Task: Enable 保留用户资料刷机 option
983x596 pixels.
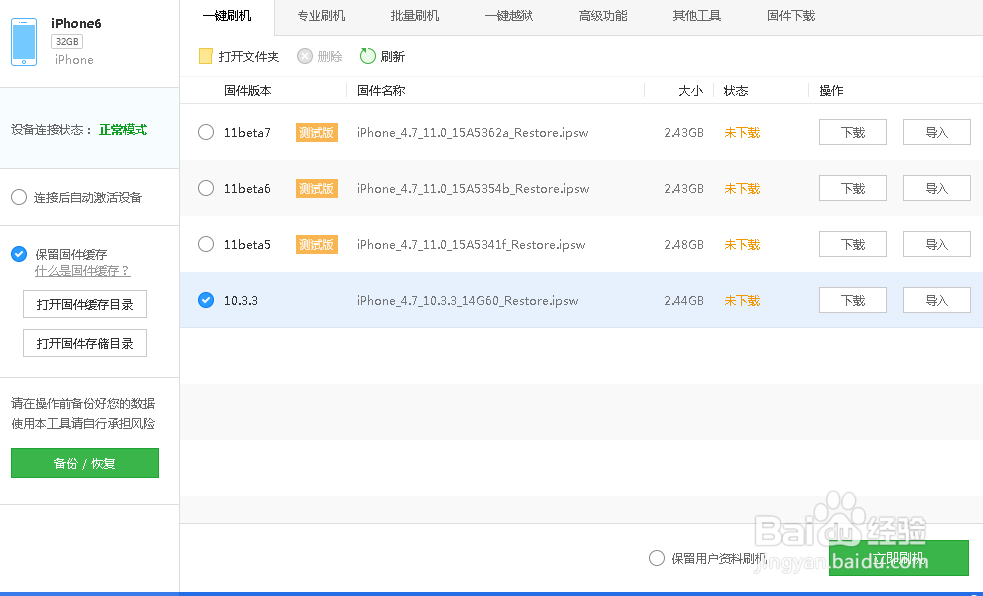Action: [x=656, y=558]
